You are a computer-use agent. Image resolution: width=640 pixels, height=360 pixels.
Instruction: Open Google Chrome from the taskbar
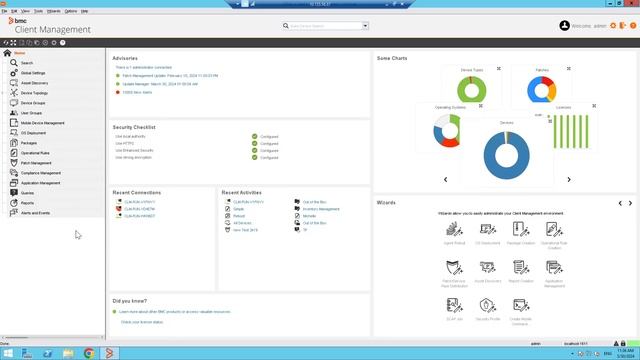coord(89,353)
